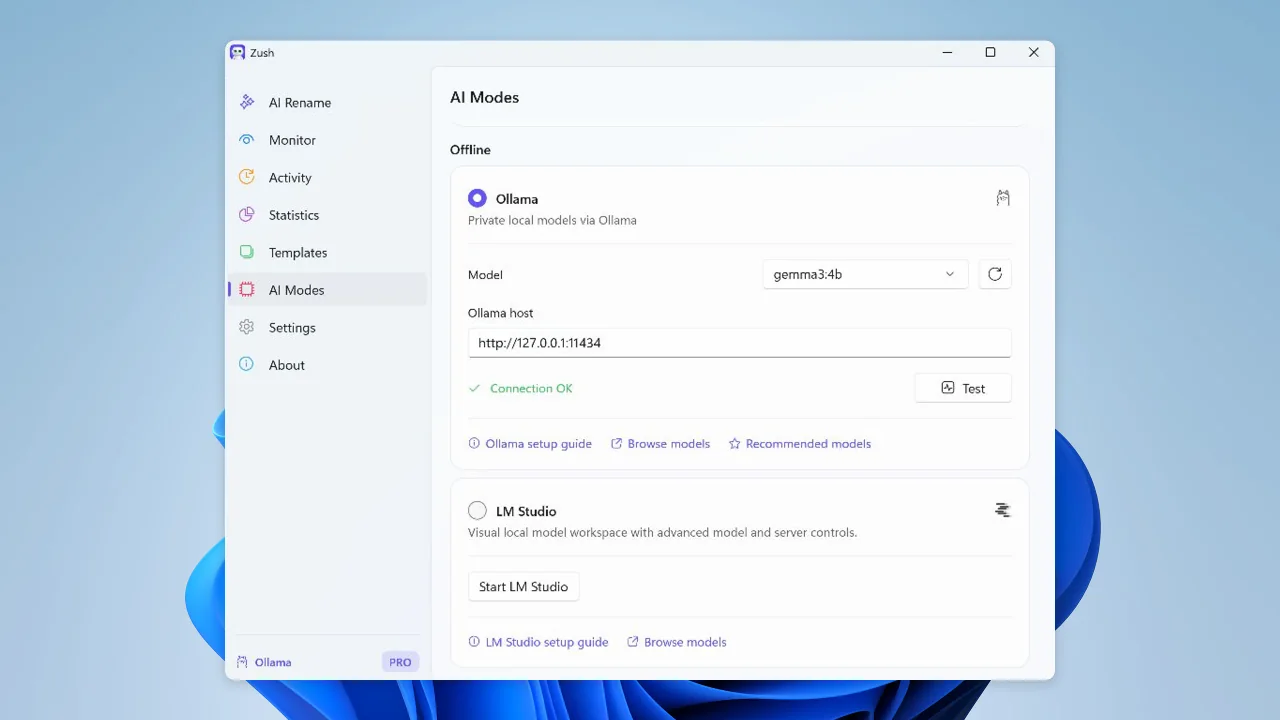Click the PRO badge
The height and width of the screenshot is (720, 1280).
pyautogui.click(x=400, y=662)
